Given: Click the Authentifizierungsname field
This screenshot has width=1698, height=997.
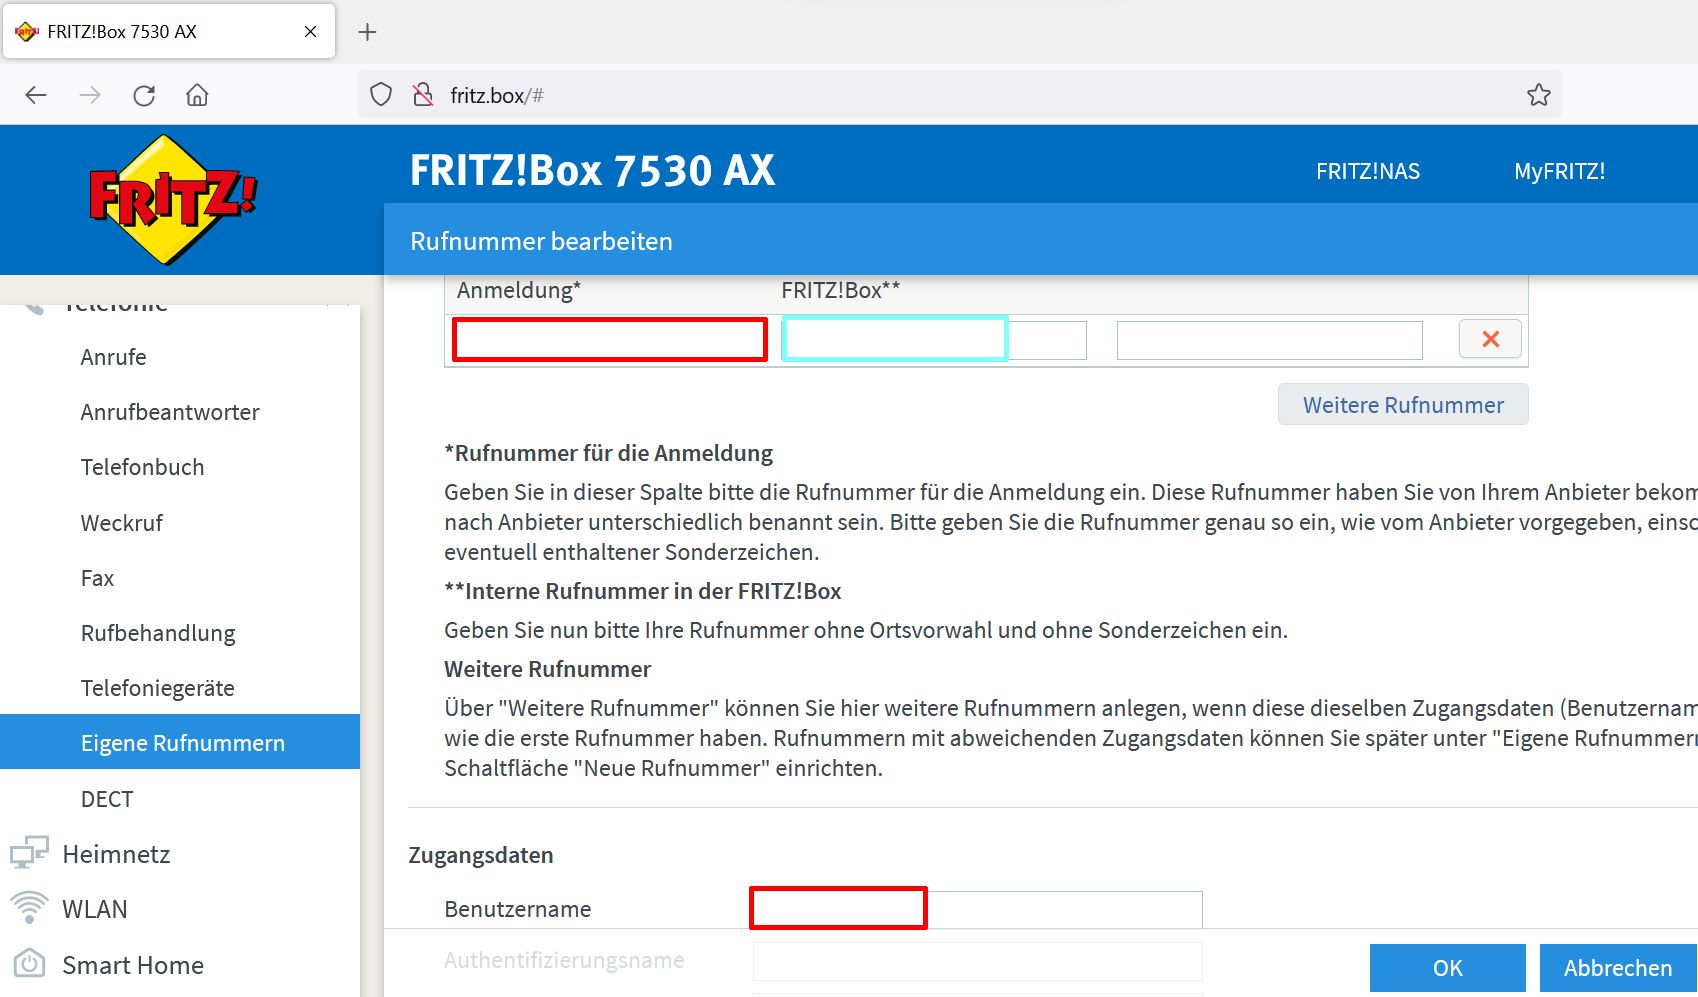Looking at the screenshot, I should [x=977, y=960].
